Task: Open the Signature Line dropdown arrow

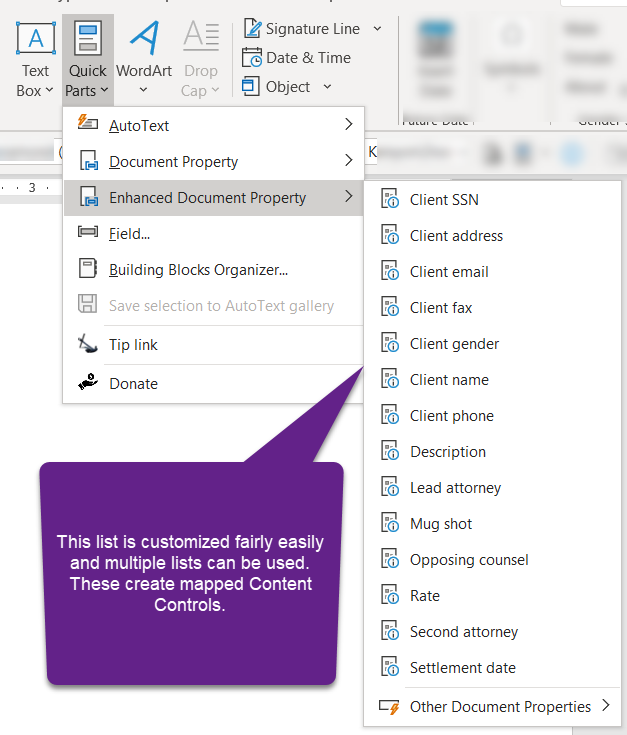Action: [x=377, y=29]
